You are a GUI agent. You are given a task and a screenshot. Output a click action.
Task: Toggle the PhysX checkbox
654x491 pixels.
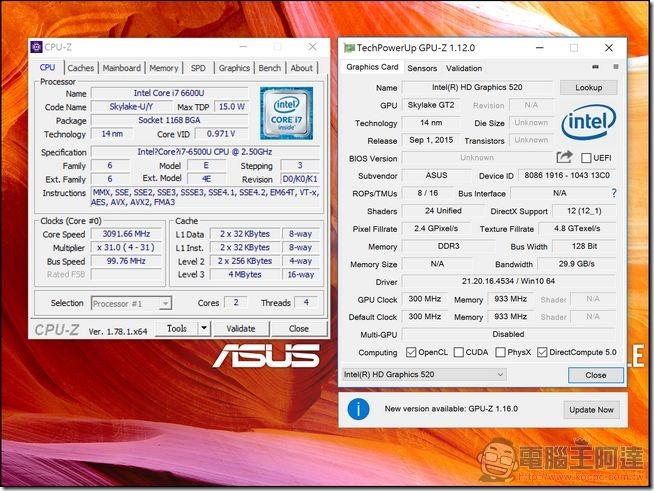pos(500,353)
